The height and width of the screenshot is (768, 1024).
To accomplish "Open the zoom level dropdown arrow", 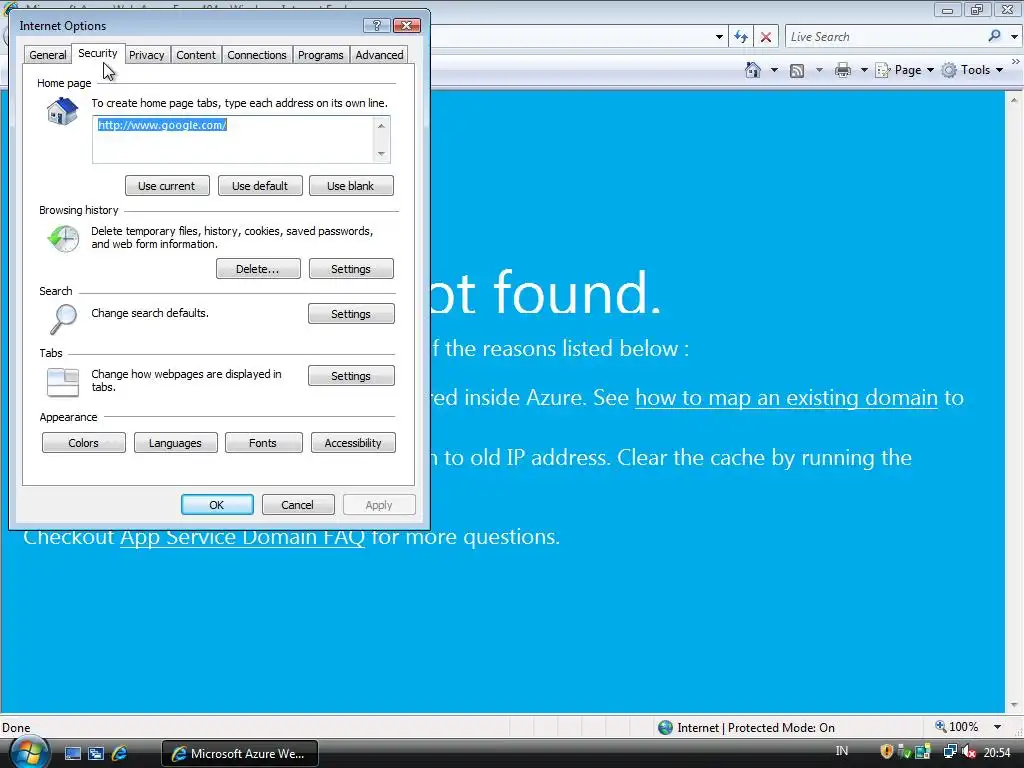I will [997, 727].
